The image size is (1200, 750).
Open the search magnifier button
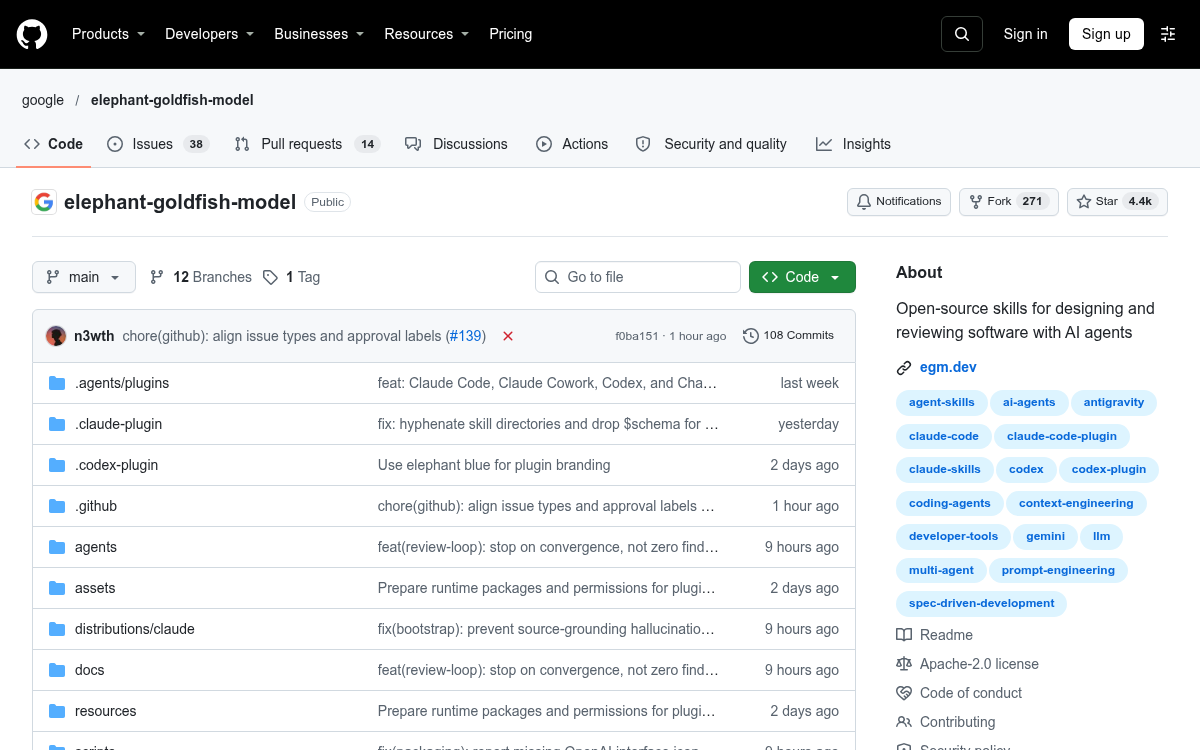(x=962, y=34)
